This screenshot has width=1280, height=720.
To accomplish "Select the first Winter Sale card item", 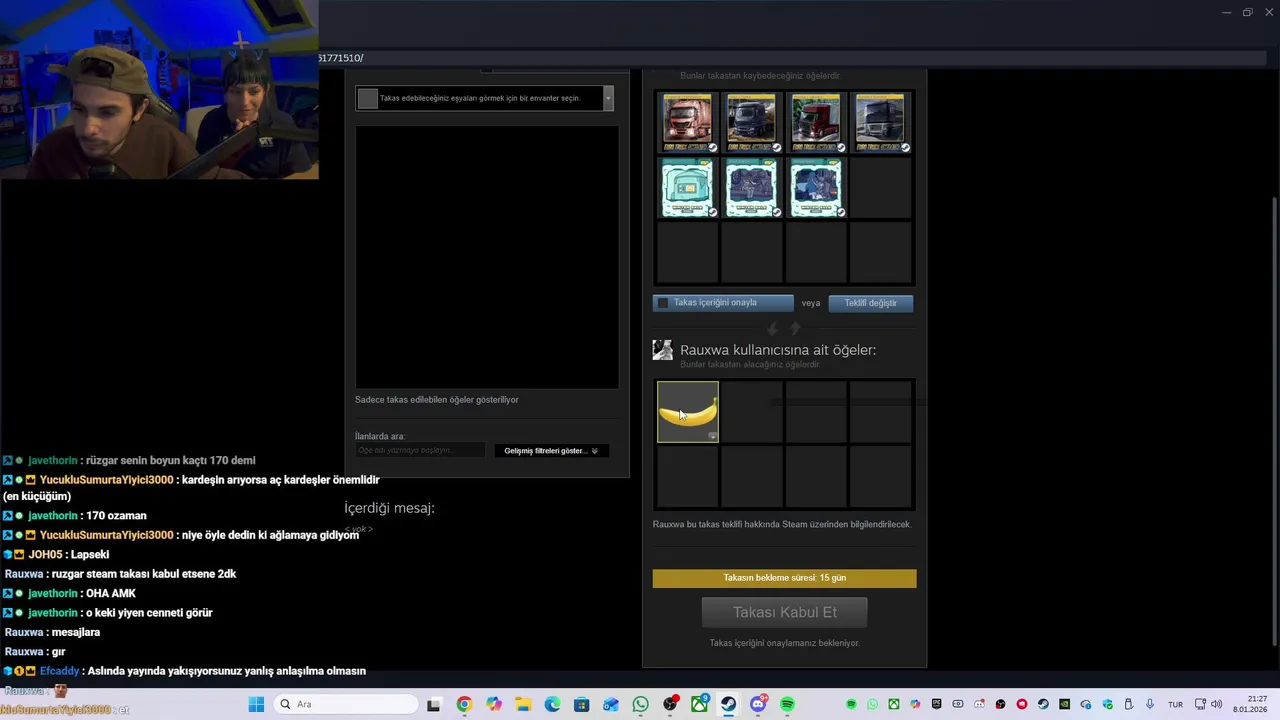I will [687, 187].
